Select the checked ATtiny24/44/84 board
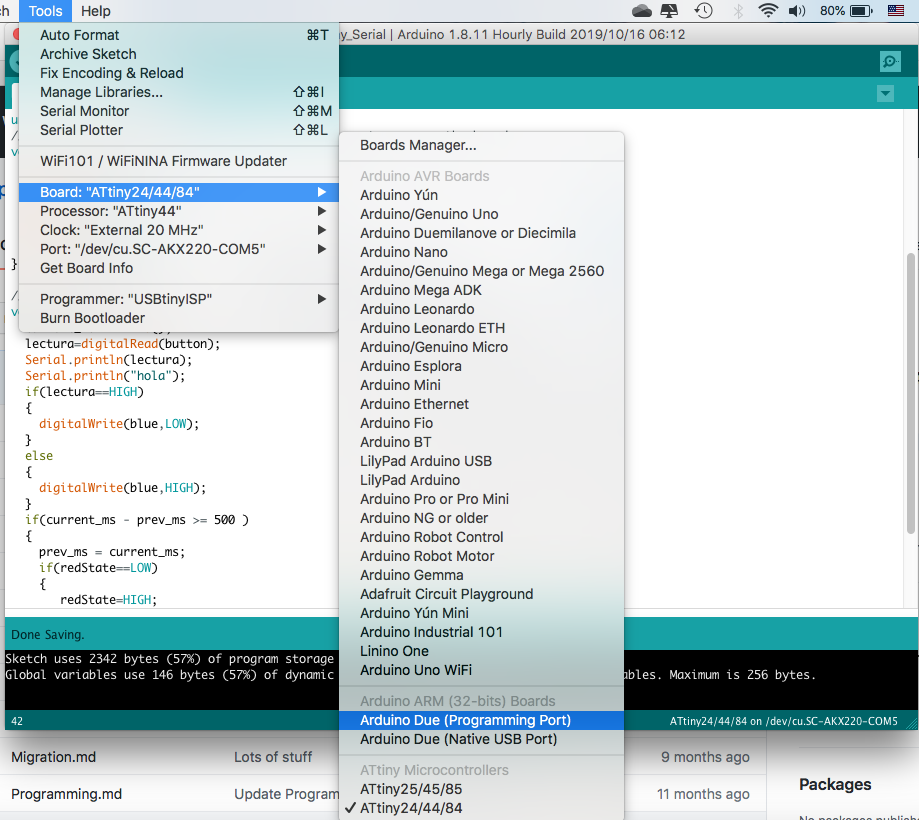Screen dimensions: 919x820 click(481, 808)
